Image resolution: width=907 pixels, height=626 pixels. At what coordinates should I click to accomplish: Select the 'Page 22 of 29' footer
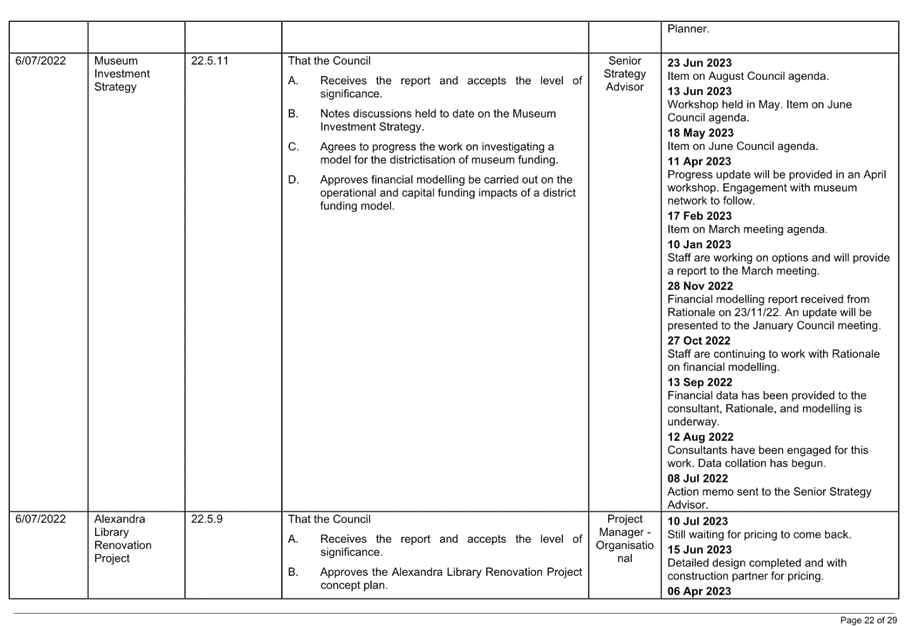pos(868,620)
